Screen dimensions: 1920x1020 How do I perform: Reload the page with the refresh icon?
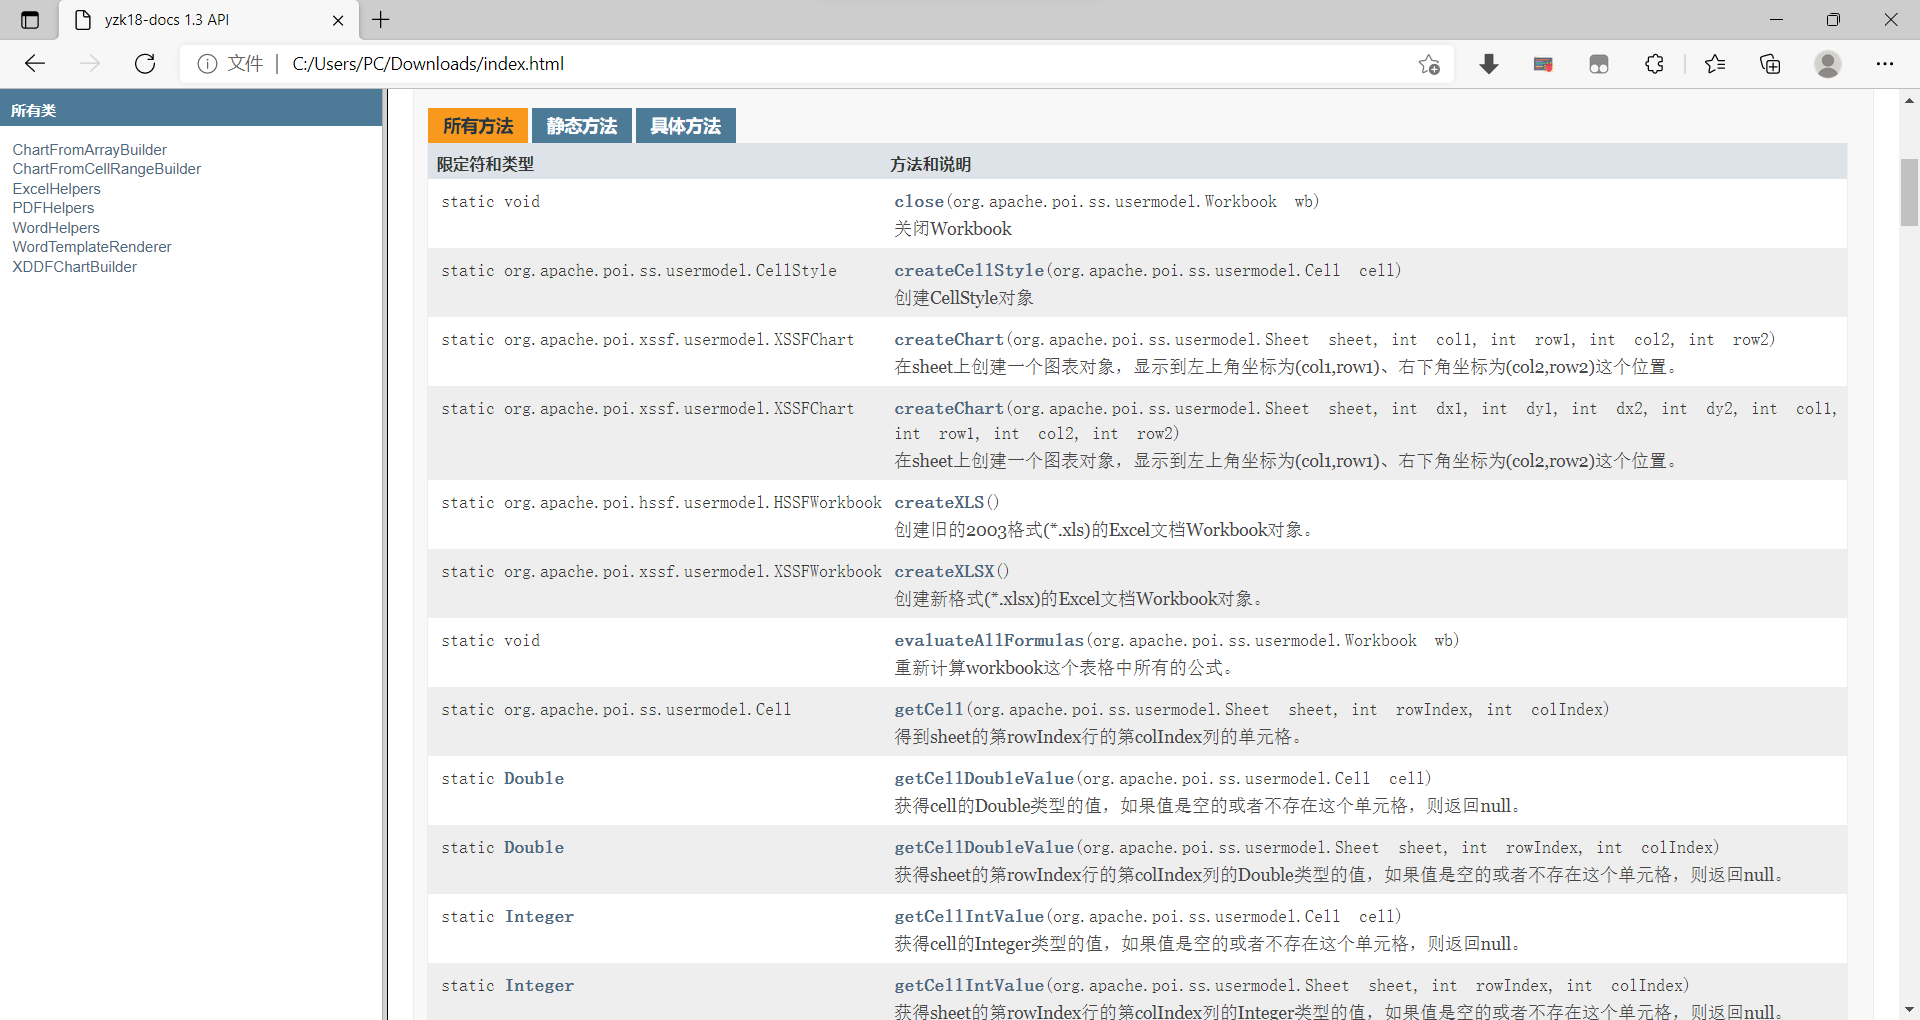145,64
